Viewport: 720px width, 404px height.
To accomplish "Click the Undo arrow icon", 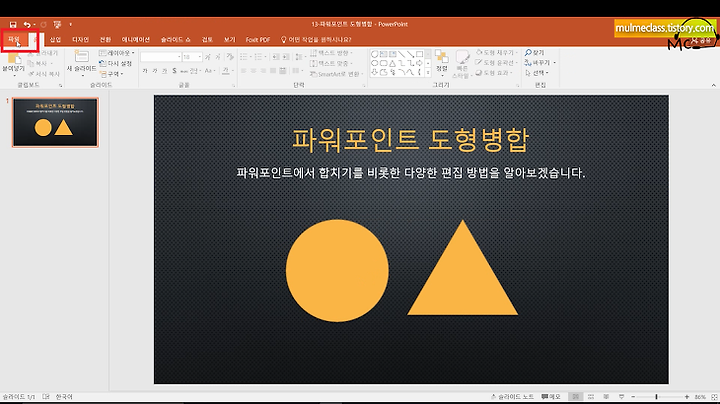I will (27, 24).
